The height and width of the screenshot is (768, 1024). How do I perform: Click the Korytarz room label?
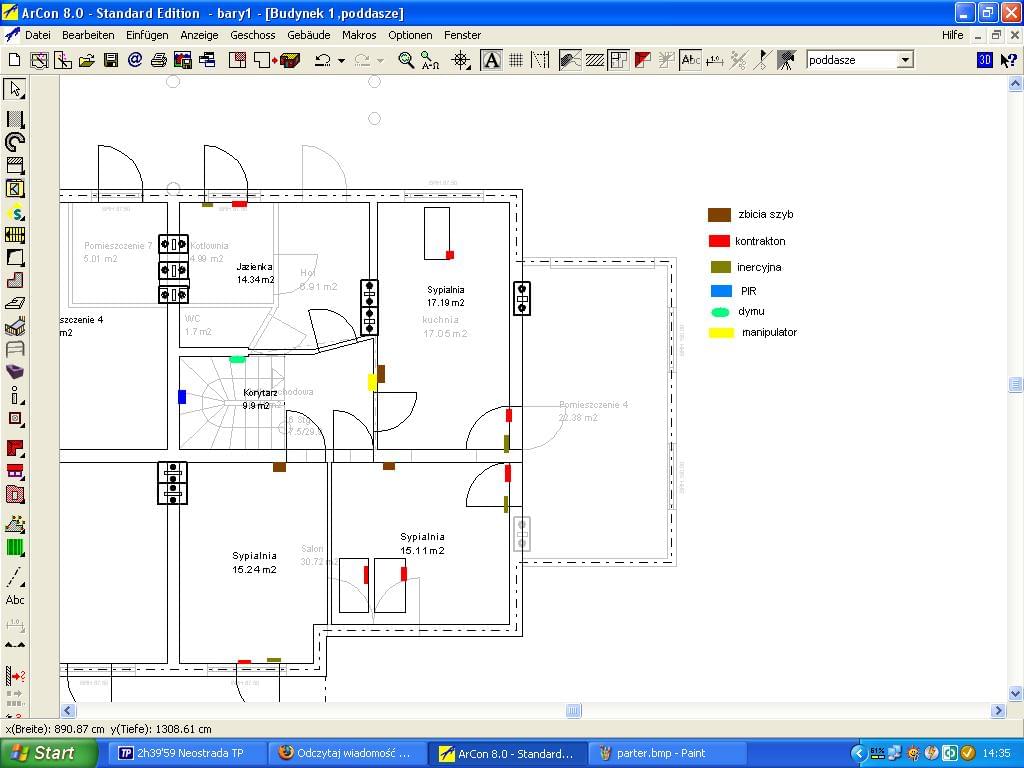coord(260,393)
